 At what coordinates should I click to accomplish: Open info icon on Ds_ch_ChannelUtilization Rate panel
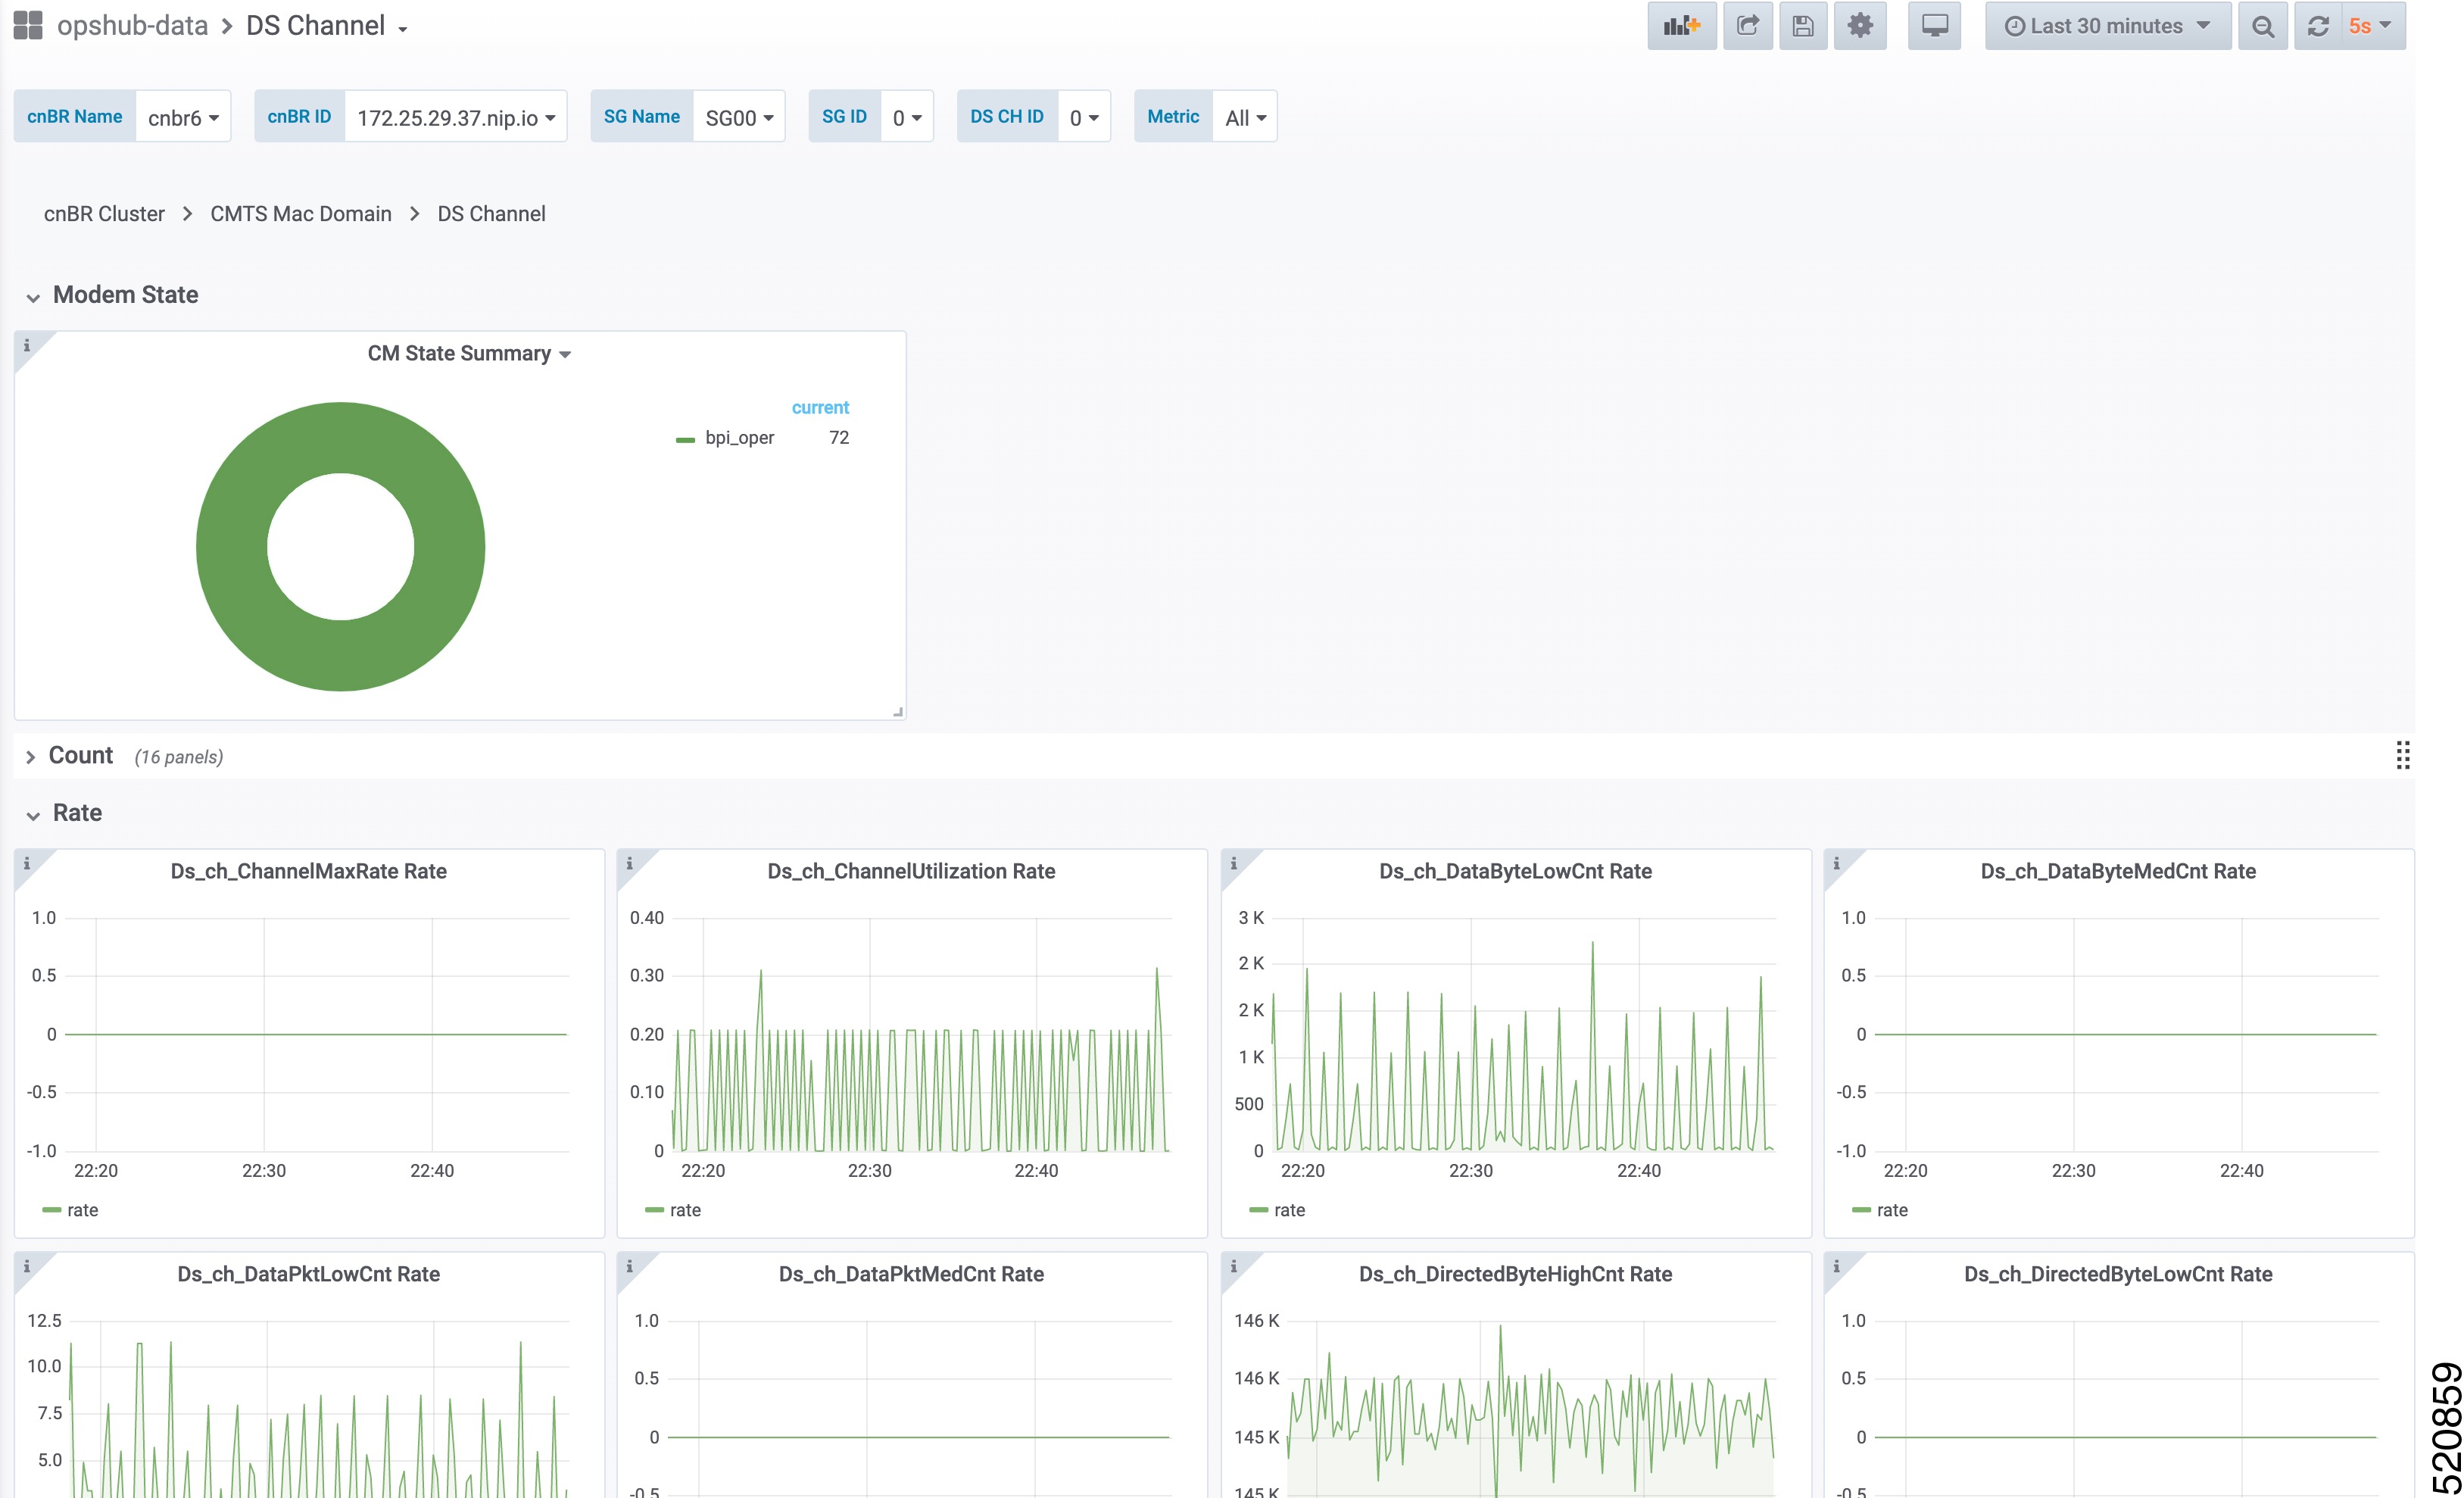pos(629,863)
